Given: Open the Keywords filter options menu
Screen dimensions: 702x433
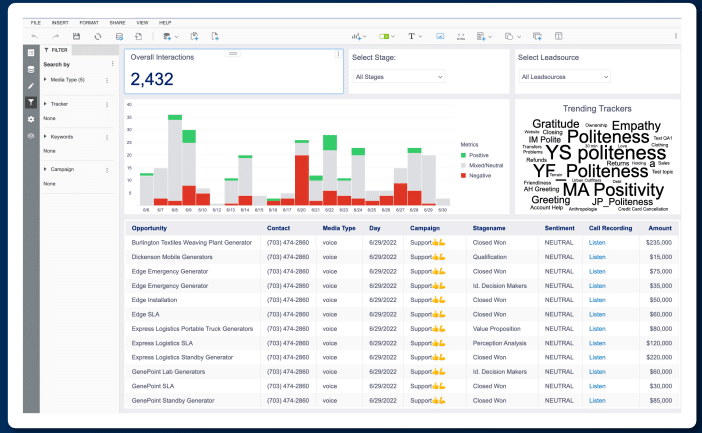Looking at the screenshot, I should tap(107, 137).
